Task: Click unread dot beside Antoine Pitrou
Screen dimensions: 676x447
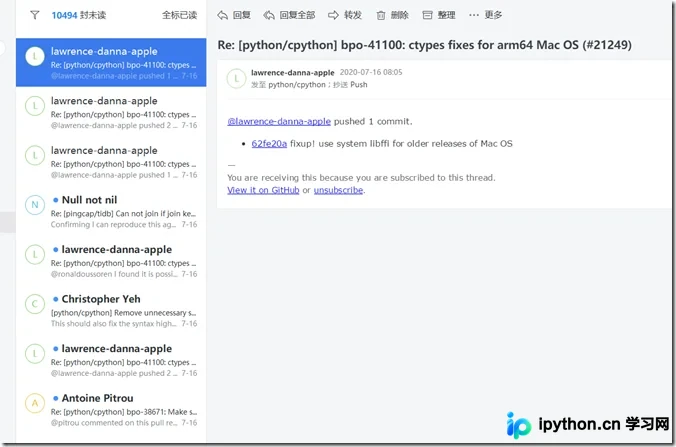Action: [x=56, y=398]
